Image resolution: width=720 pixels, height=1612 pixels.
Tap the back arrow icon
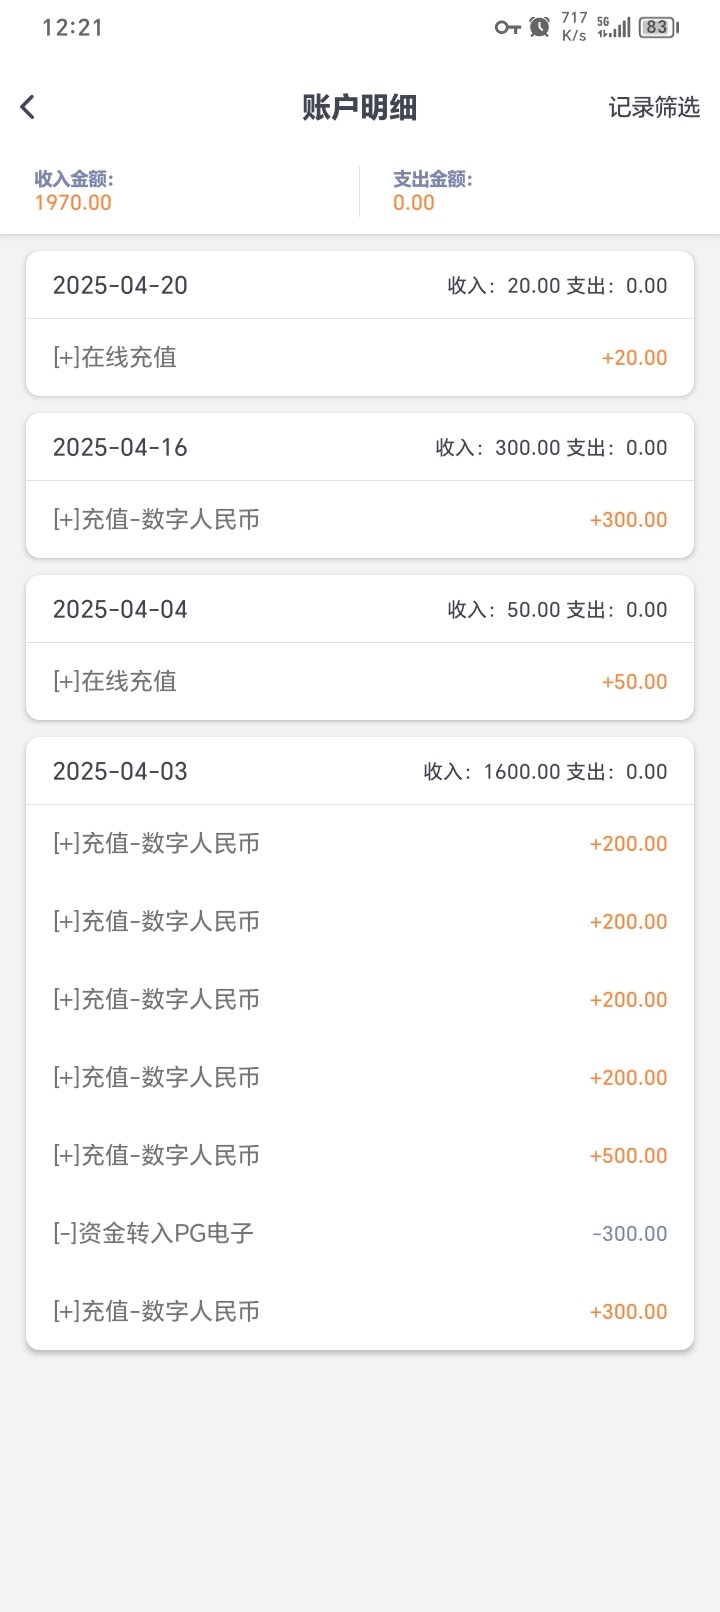(28, 107)
